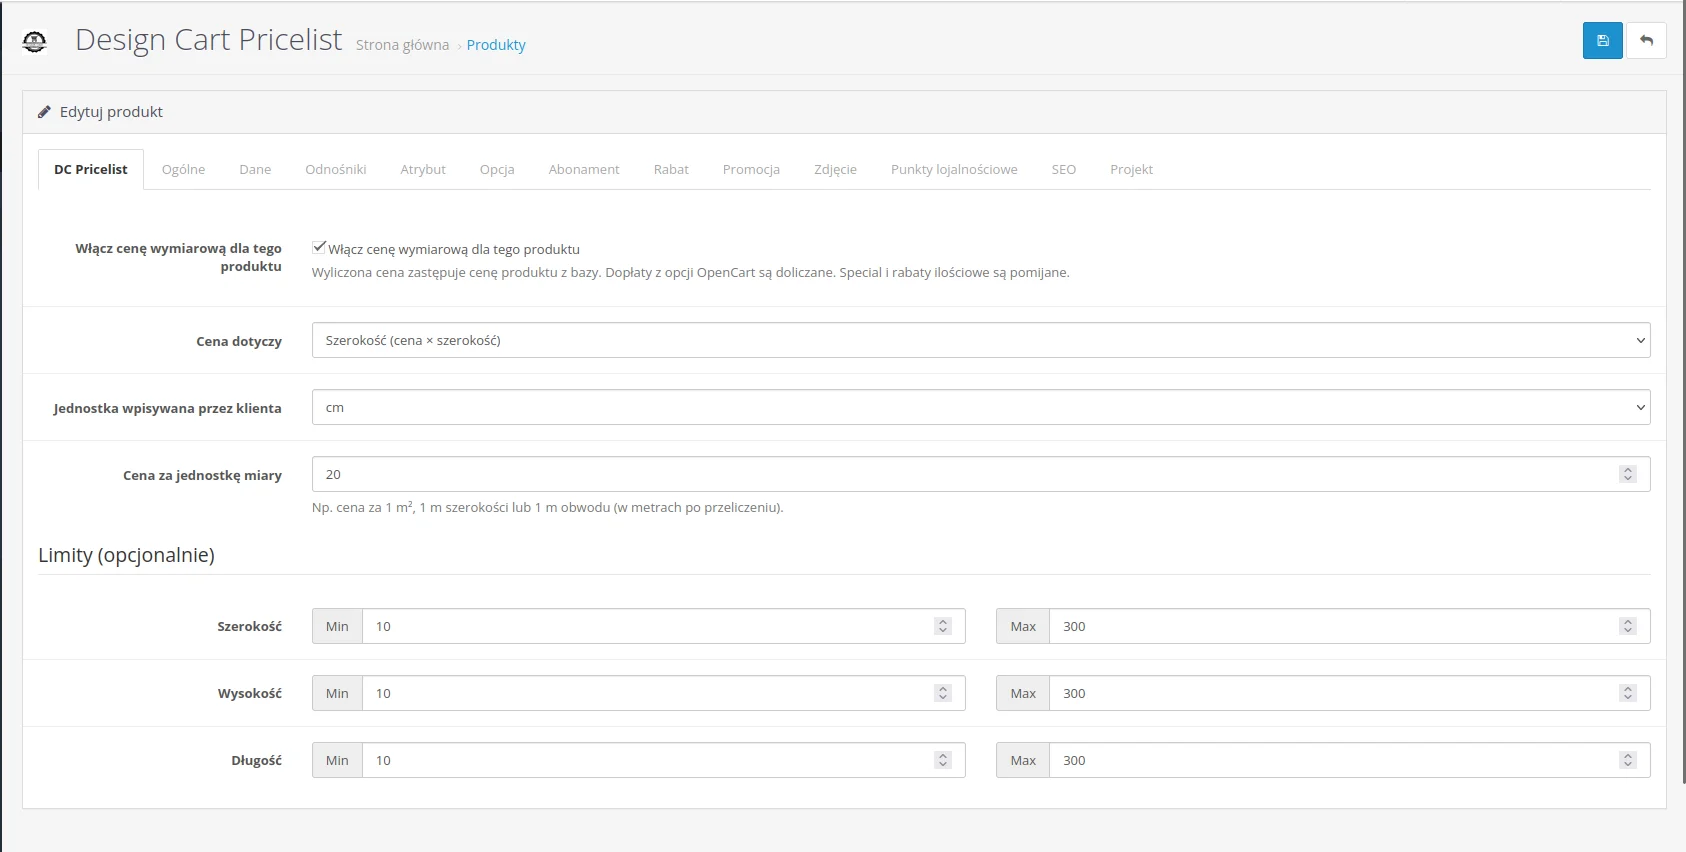The width and height of the screenshot is (1686, 852).
Task: Open the Zdjęcie tab
Action: (835, 169)
